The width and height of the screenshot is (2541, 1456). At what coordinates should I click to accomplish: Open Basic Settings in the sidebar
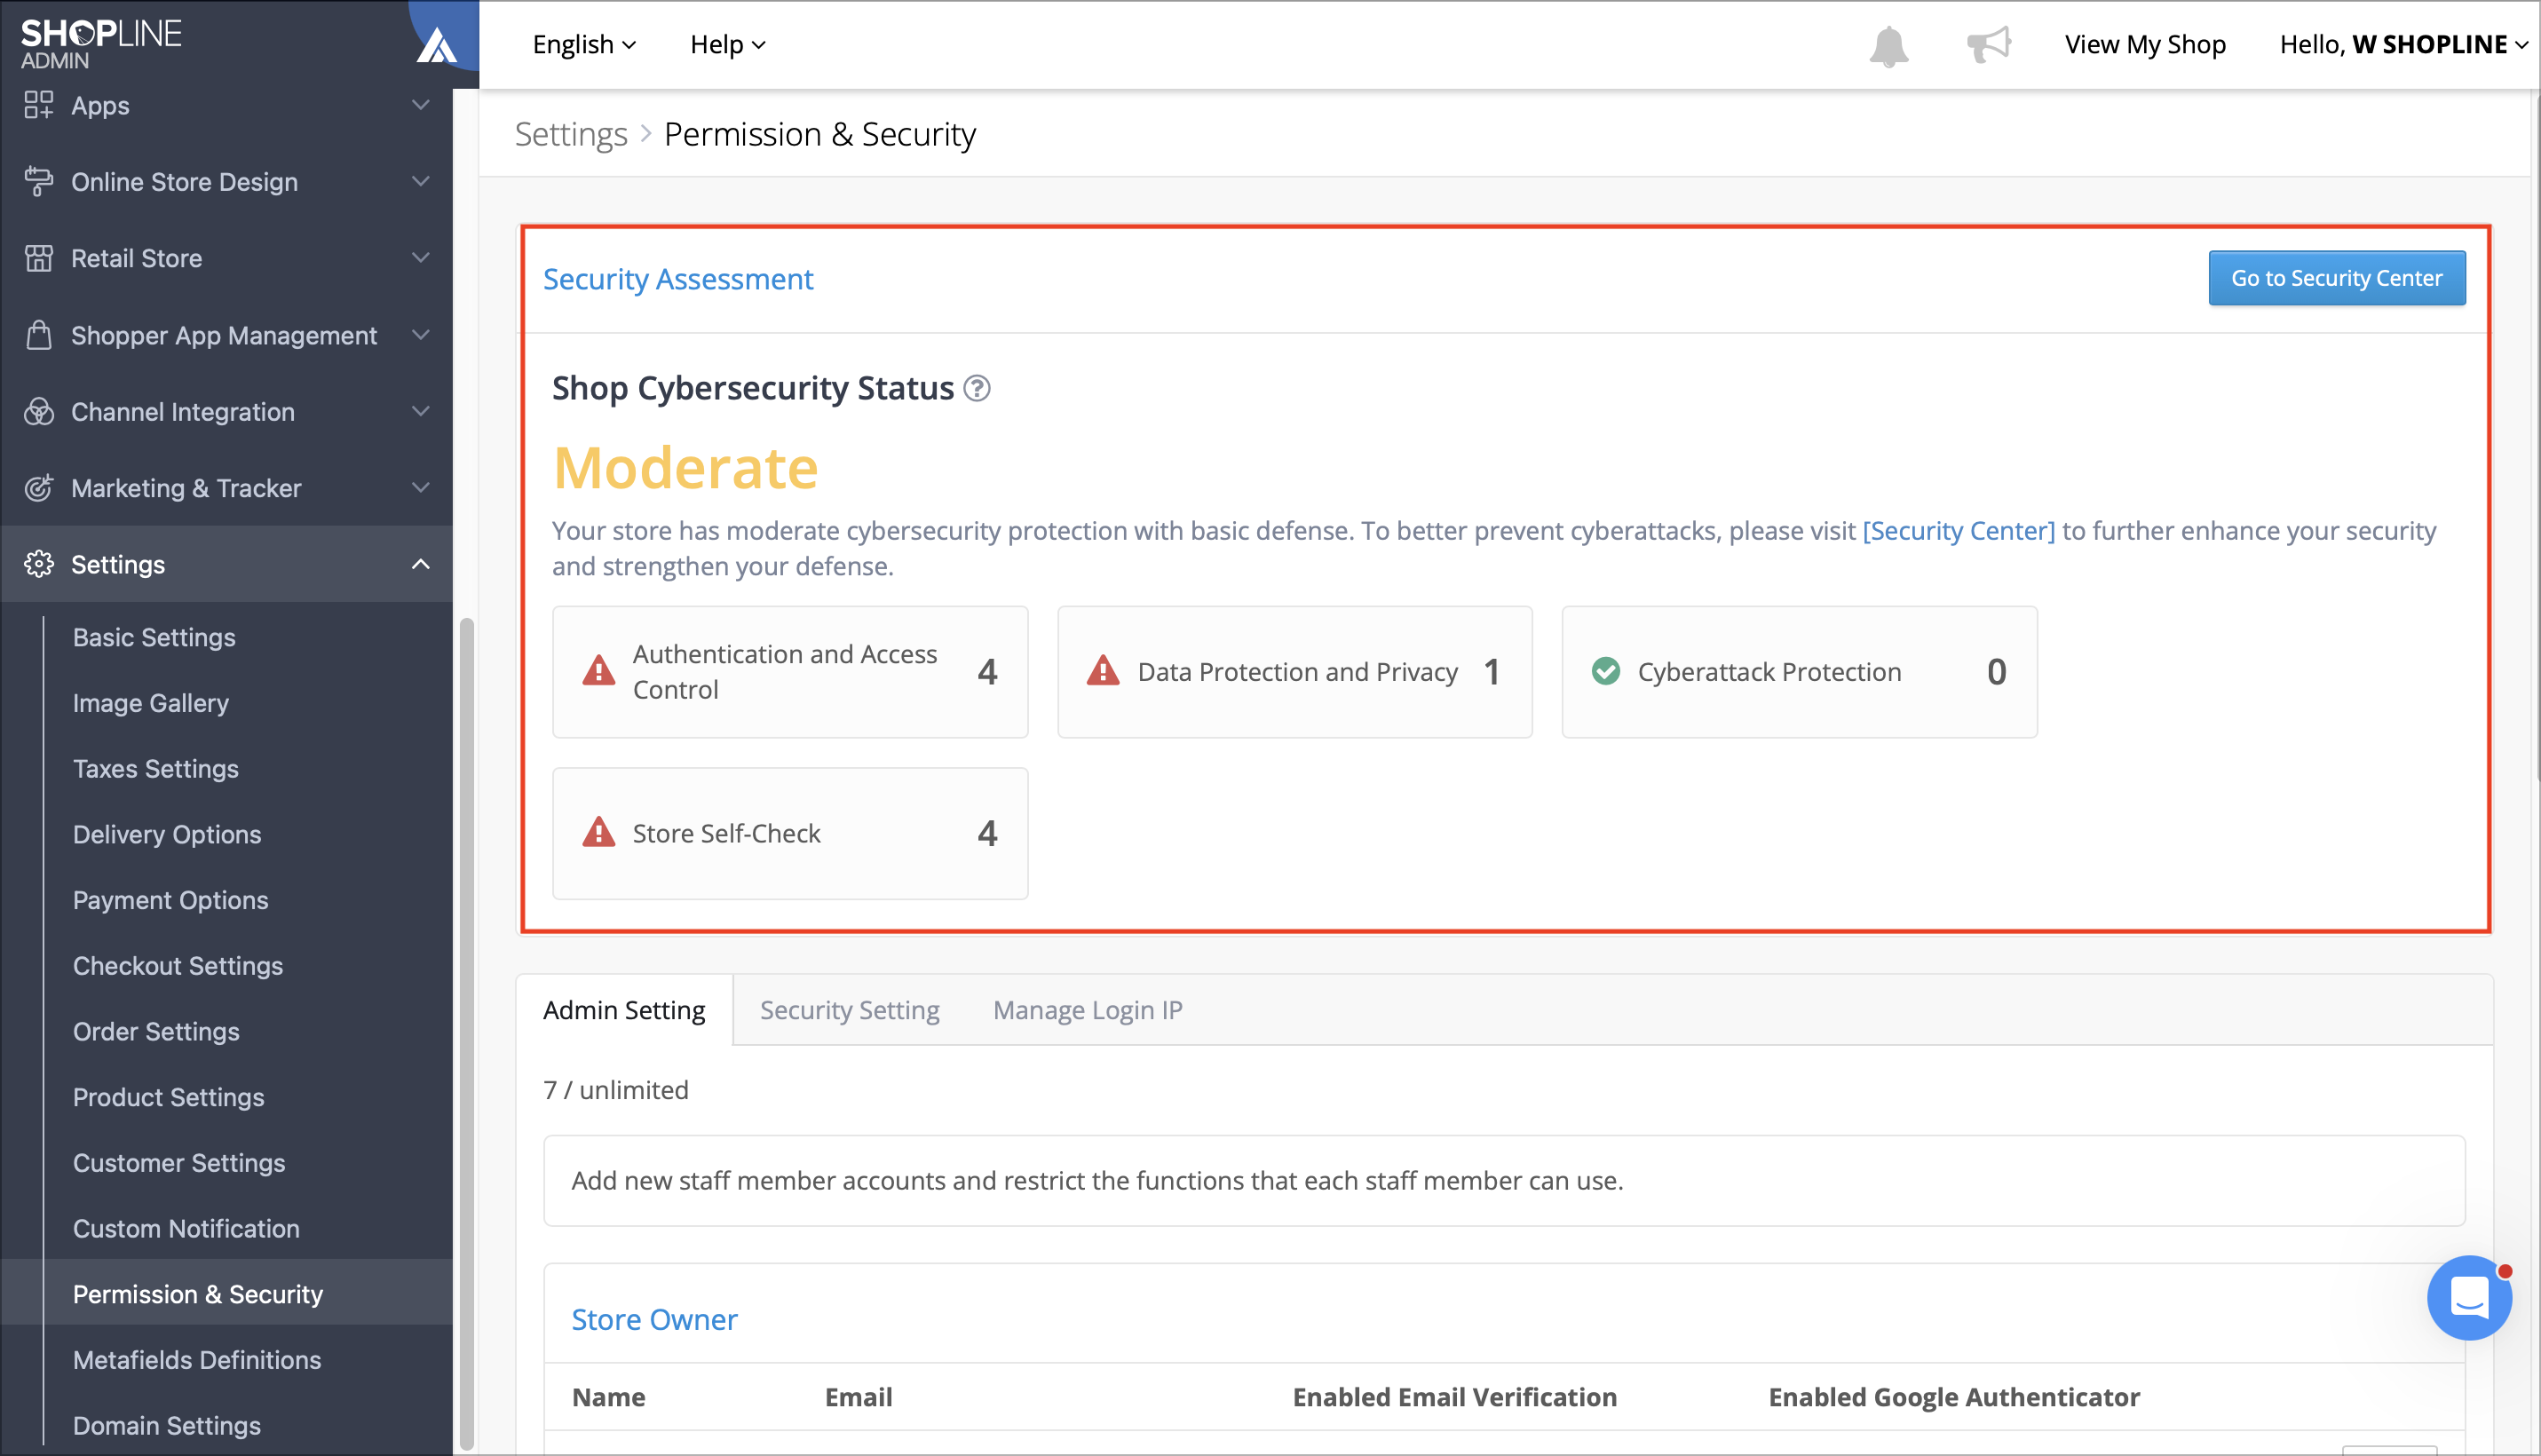click(154, 637)
